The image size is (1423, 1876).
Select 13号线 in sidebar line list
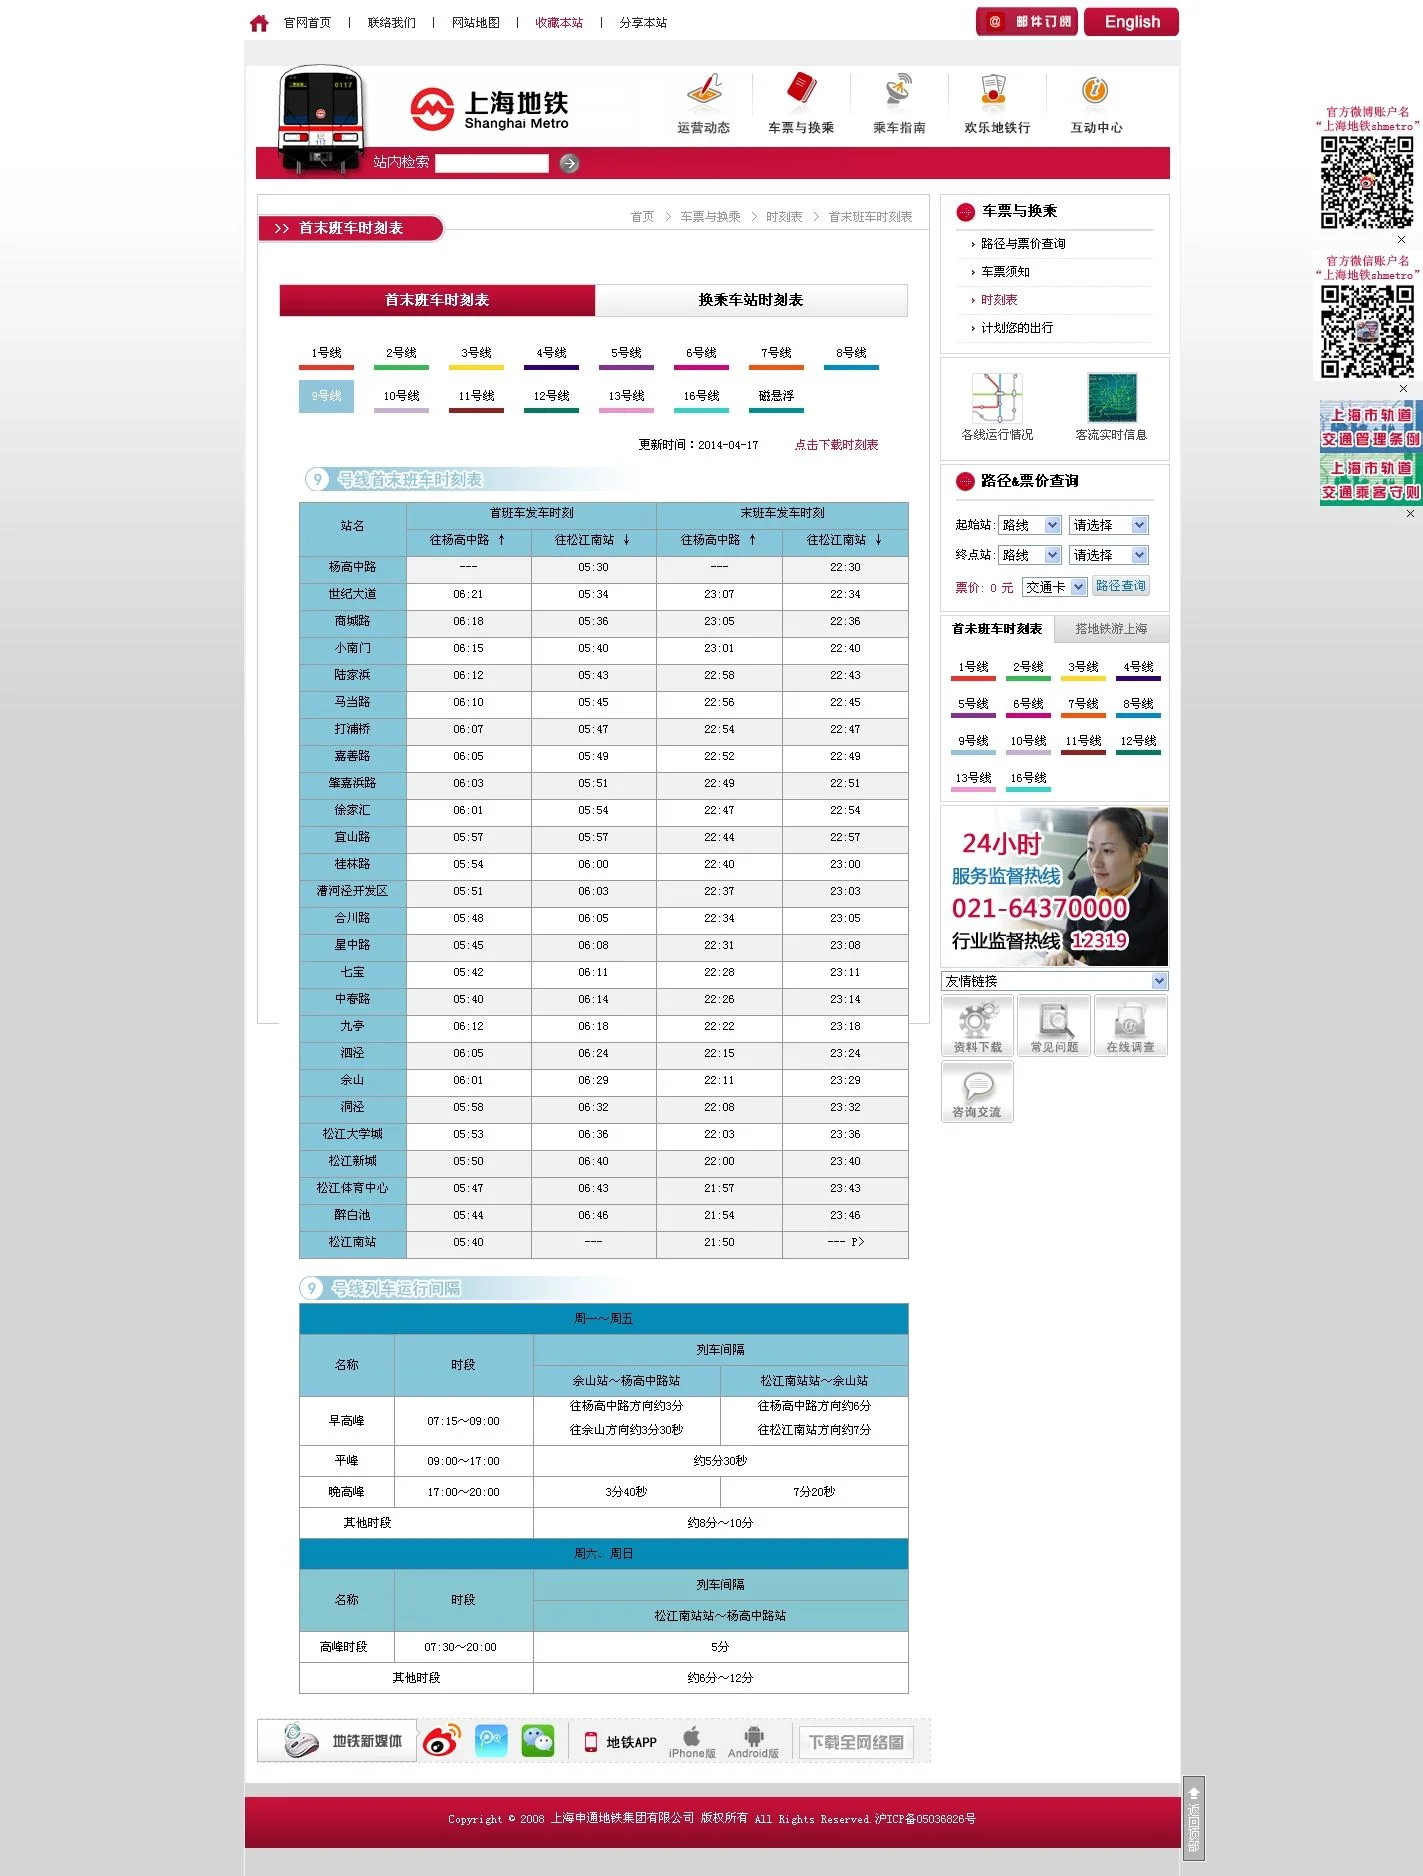point(973,780)
